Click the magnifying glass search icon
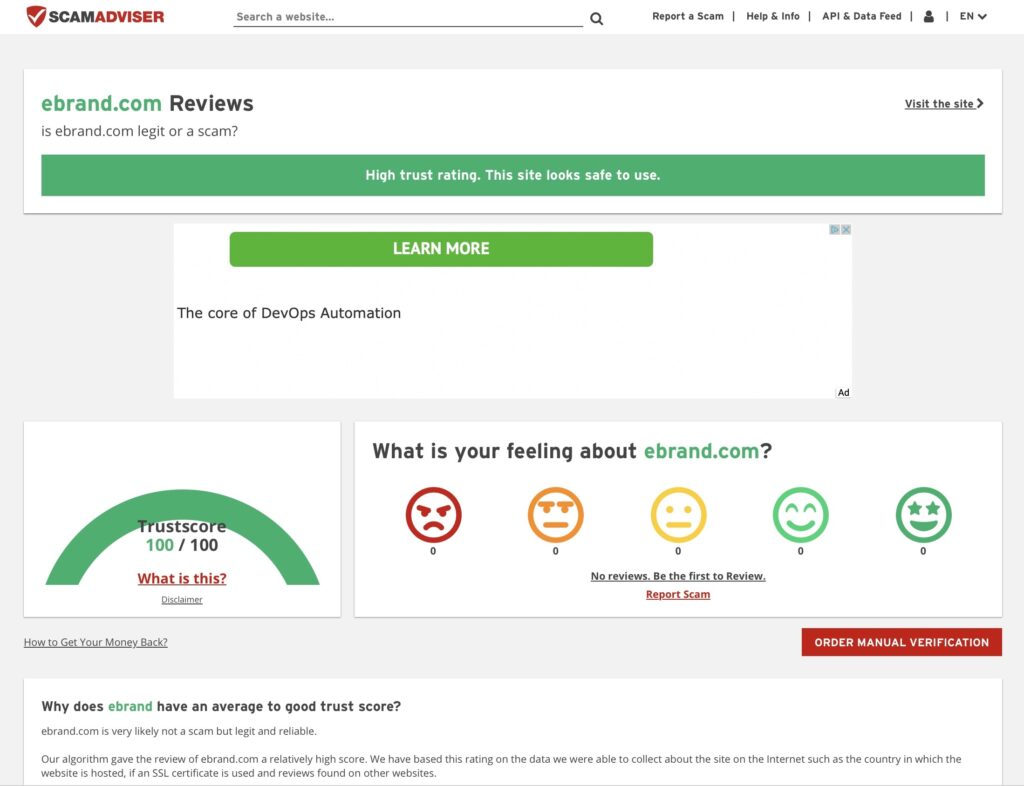The height and width of the screenshot is (786, 1024). tap(596, 18)
